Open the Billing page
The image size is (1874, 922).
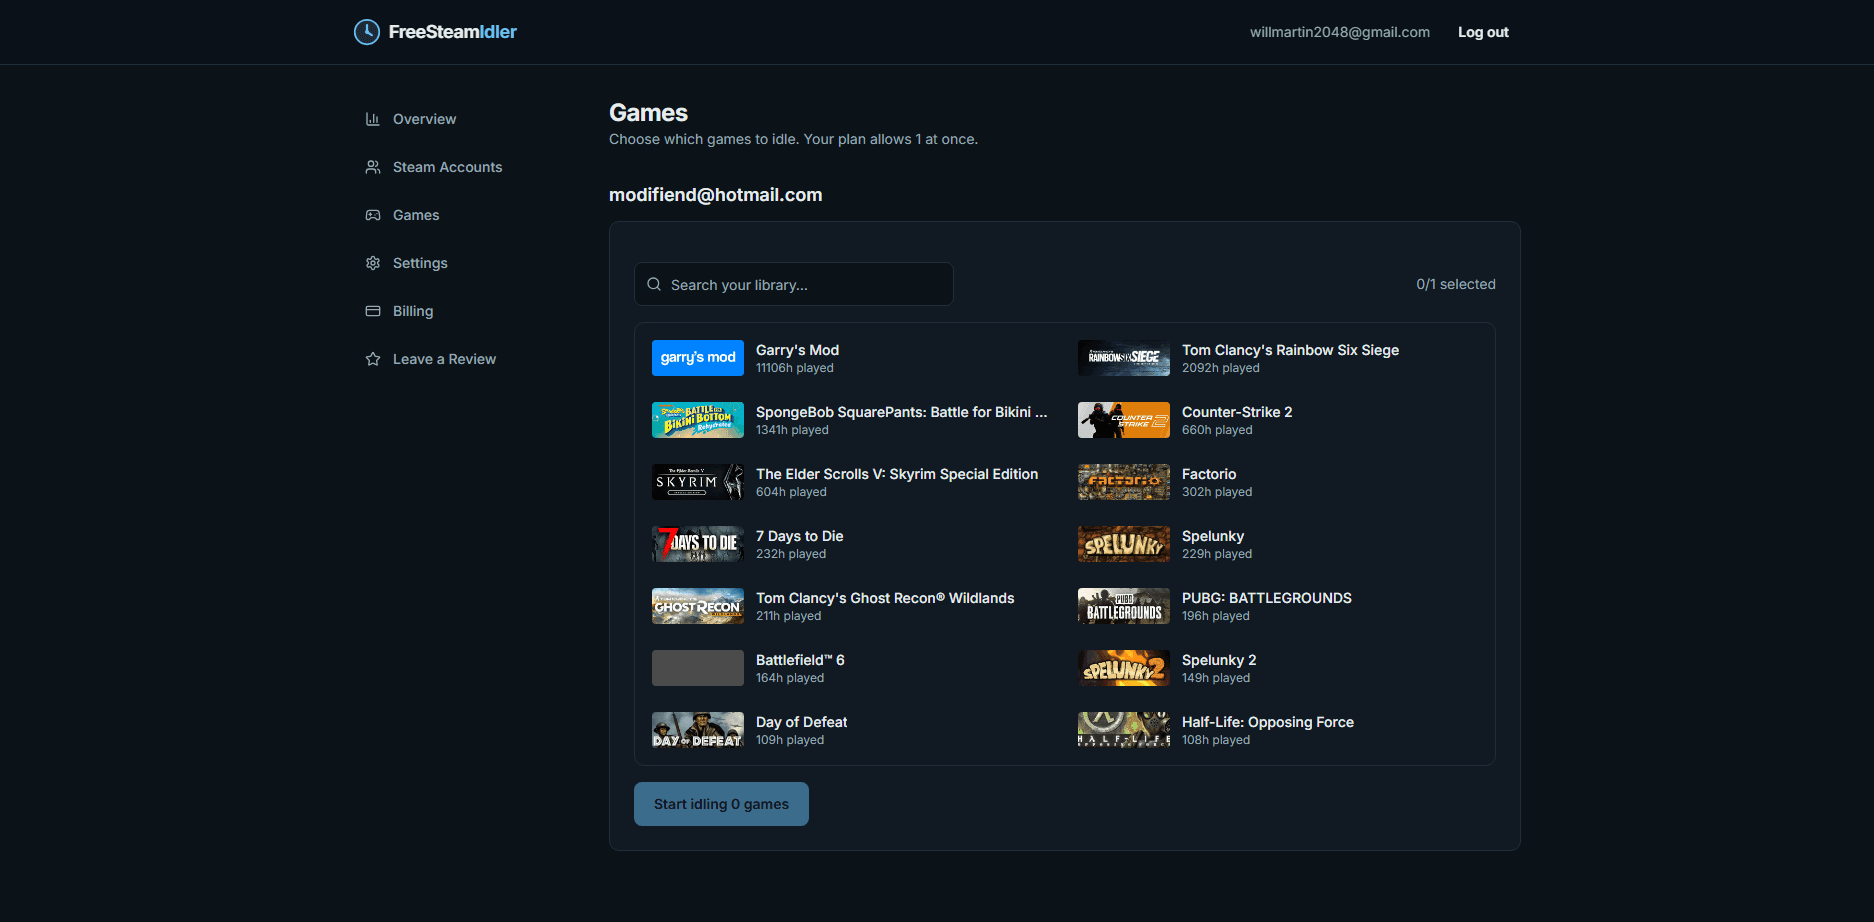tap(413, 311)
